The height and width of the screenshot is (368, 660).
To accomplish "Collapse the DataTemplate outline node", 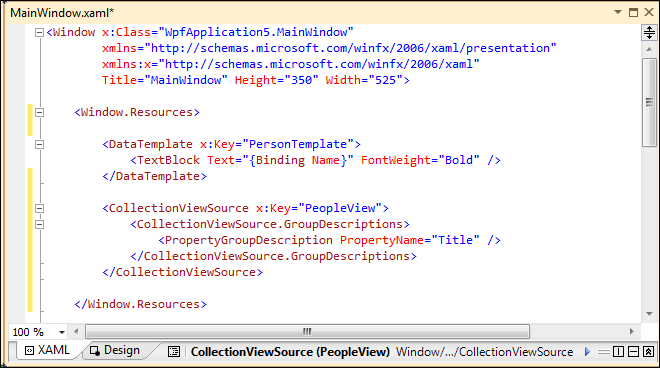I will 39,144.
